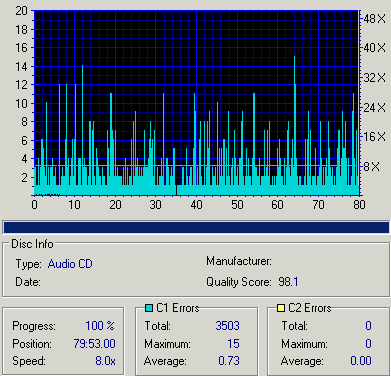391x376 pixels.
Task: Click the Position value 79:53.00
Action: 94,344
